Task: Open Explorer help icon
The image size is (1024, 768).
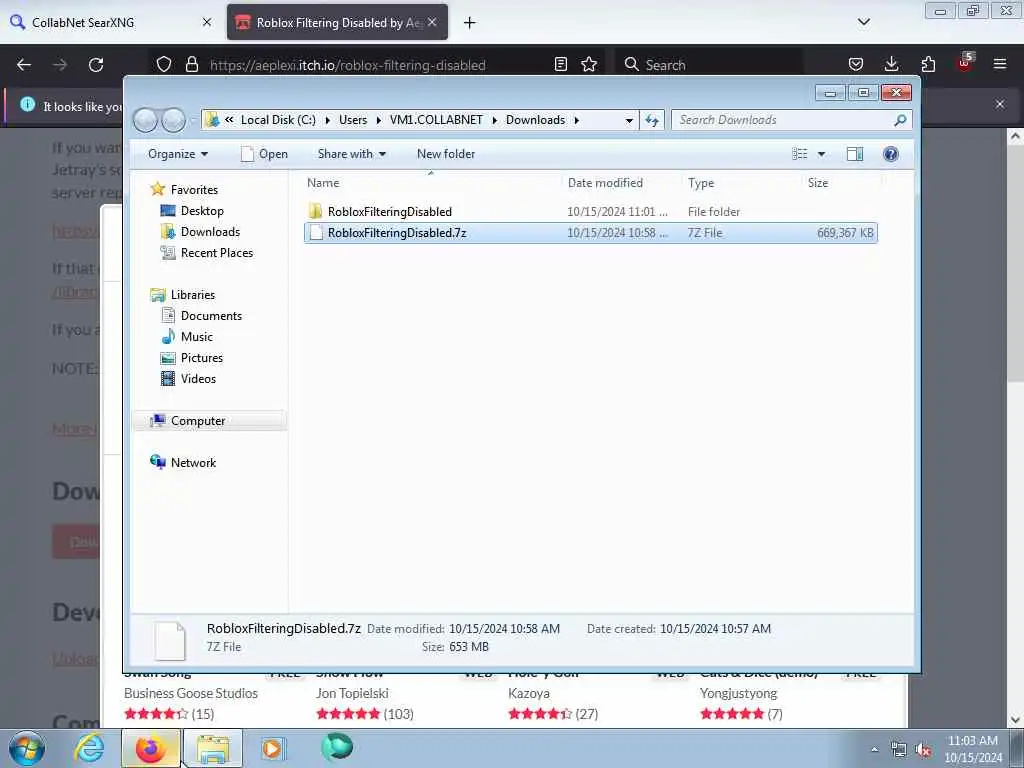Action: point(890,154)
